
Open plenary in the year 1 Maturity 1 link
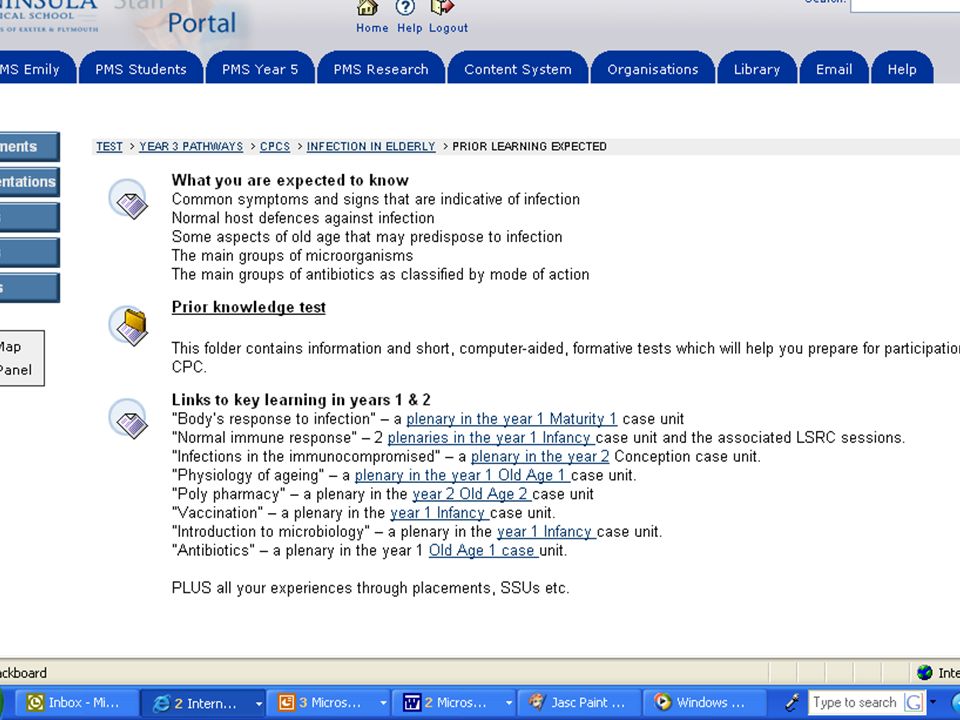(512, 419)
